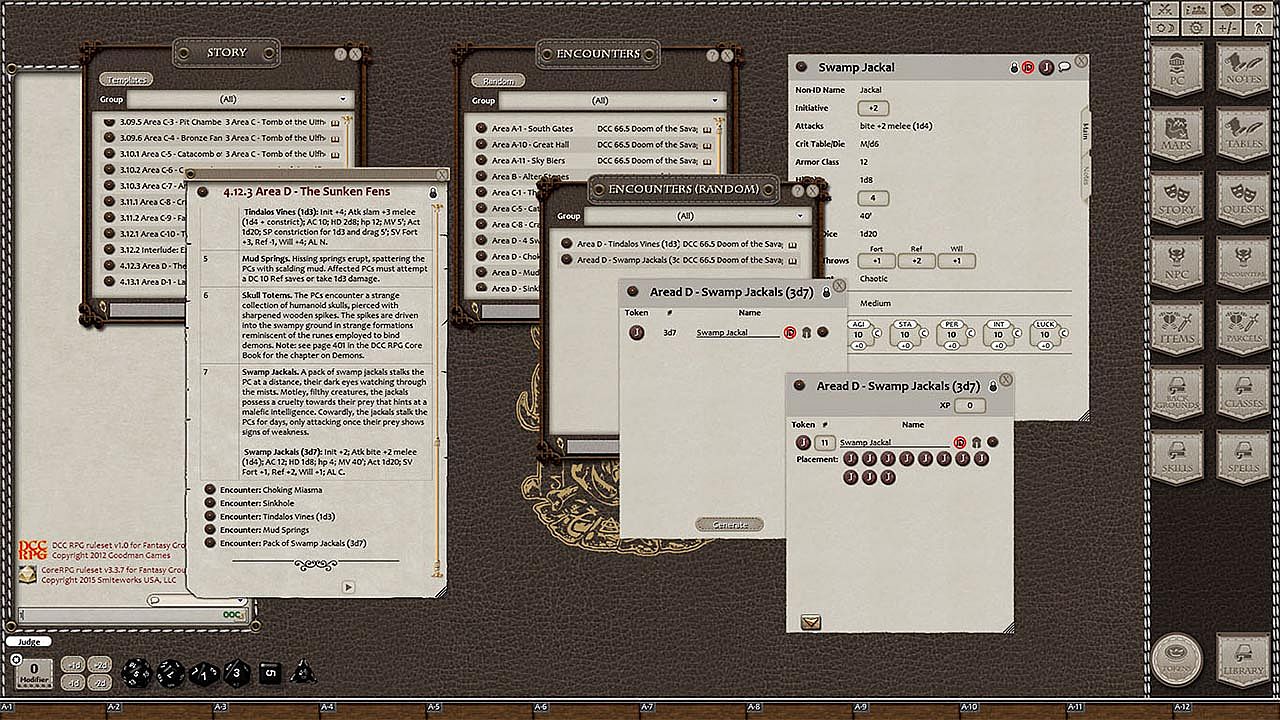The width and height of the screenshot is (1280, 720).
Task: Click the Modifier box on dice tray
Action: click(x=34, y=673)
